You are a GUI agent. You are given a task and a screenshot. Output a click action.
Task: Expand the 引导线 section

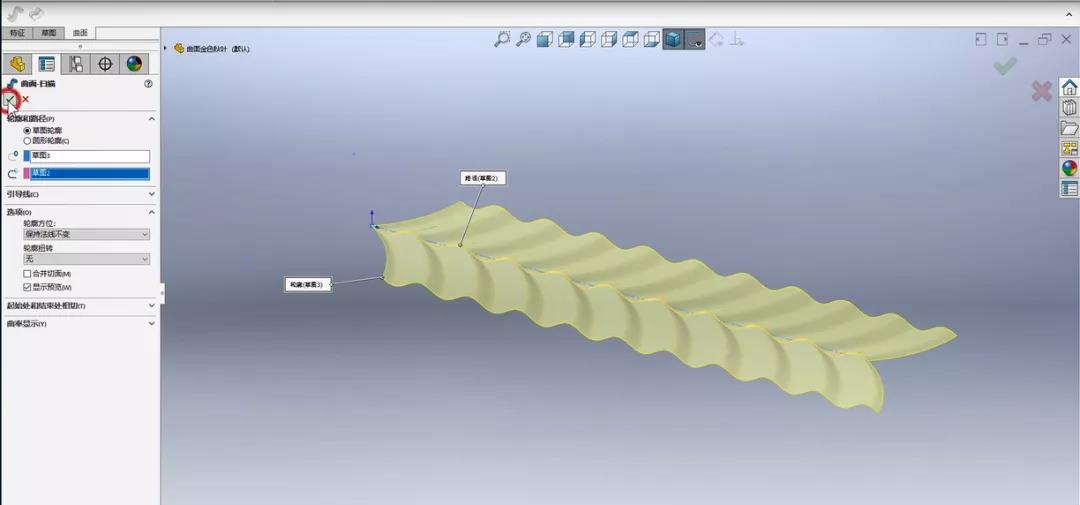pyautogui.click(x=152, y=194)
